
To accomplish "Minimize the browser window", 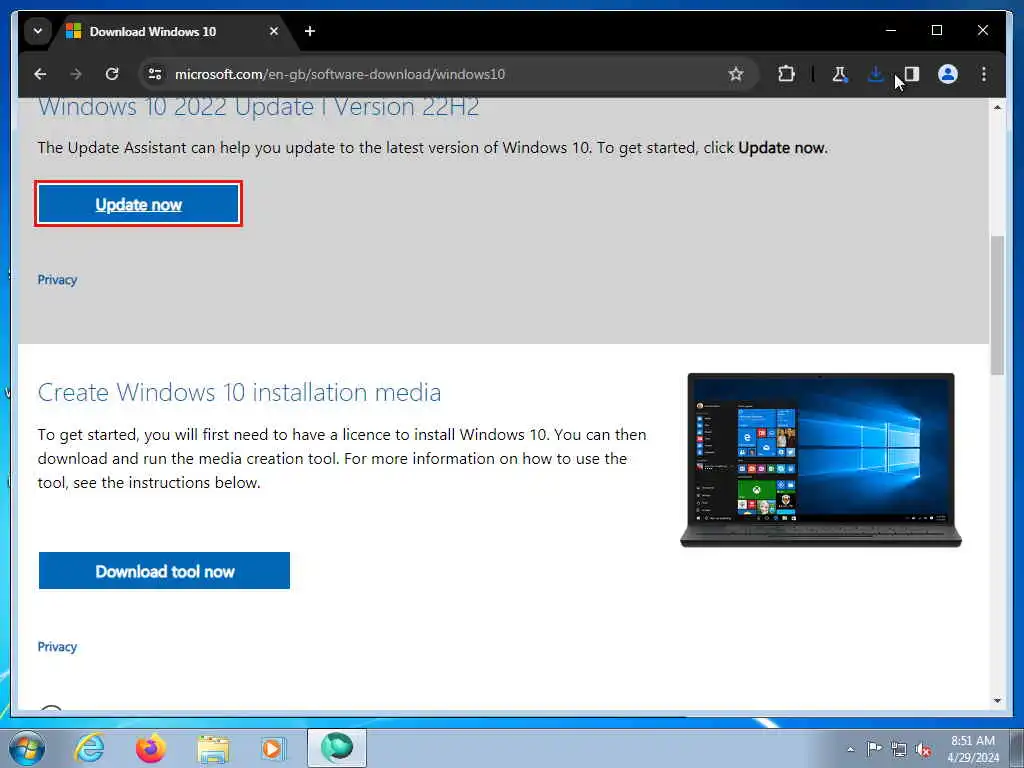I will 891,31.
